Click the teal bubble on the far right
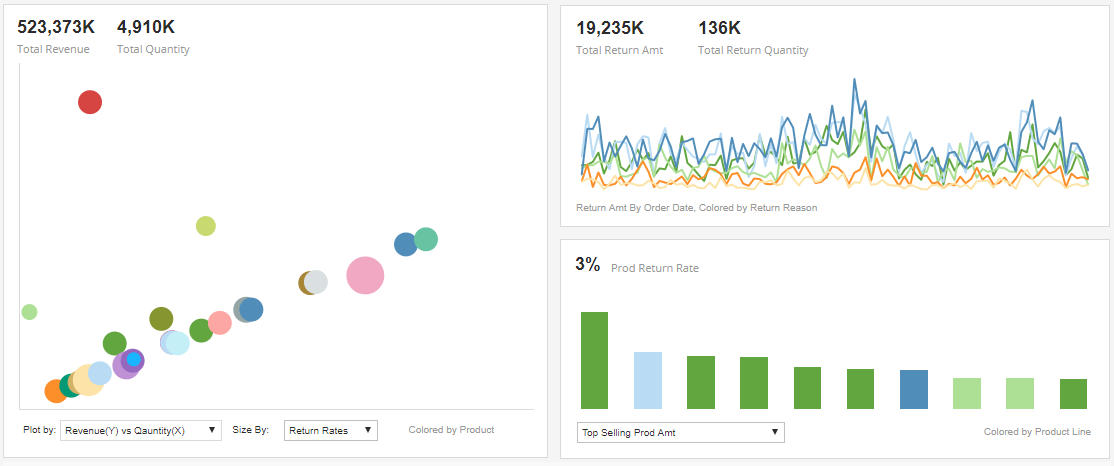 tap(427, 239)
